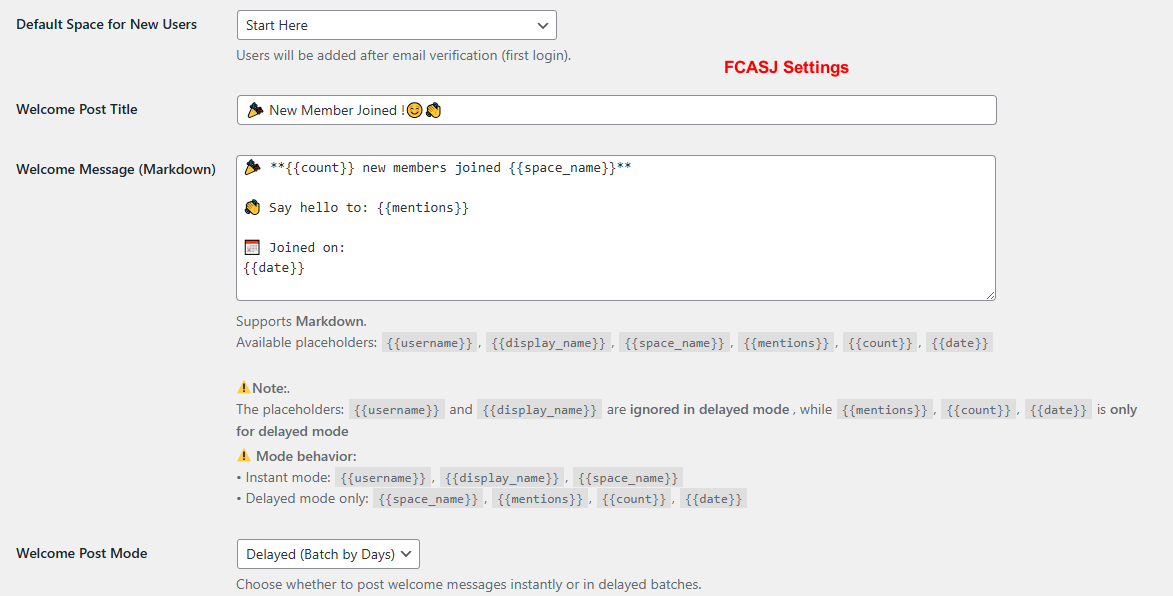Open the Default Space for New Users dropdown

pyautogui.click(x=396, y=25)
